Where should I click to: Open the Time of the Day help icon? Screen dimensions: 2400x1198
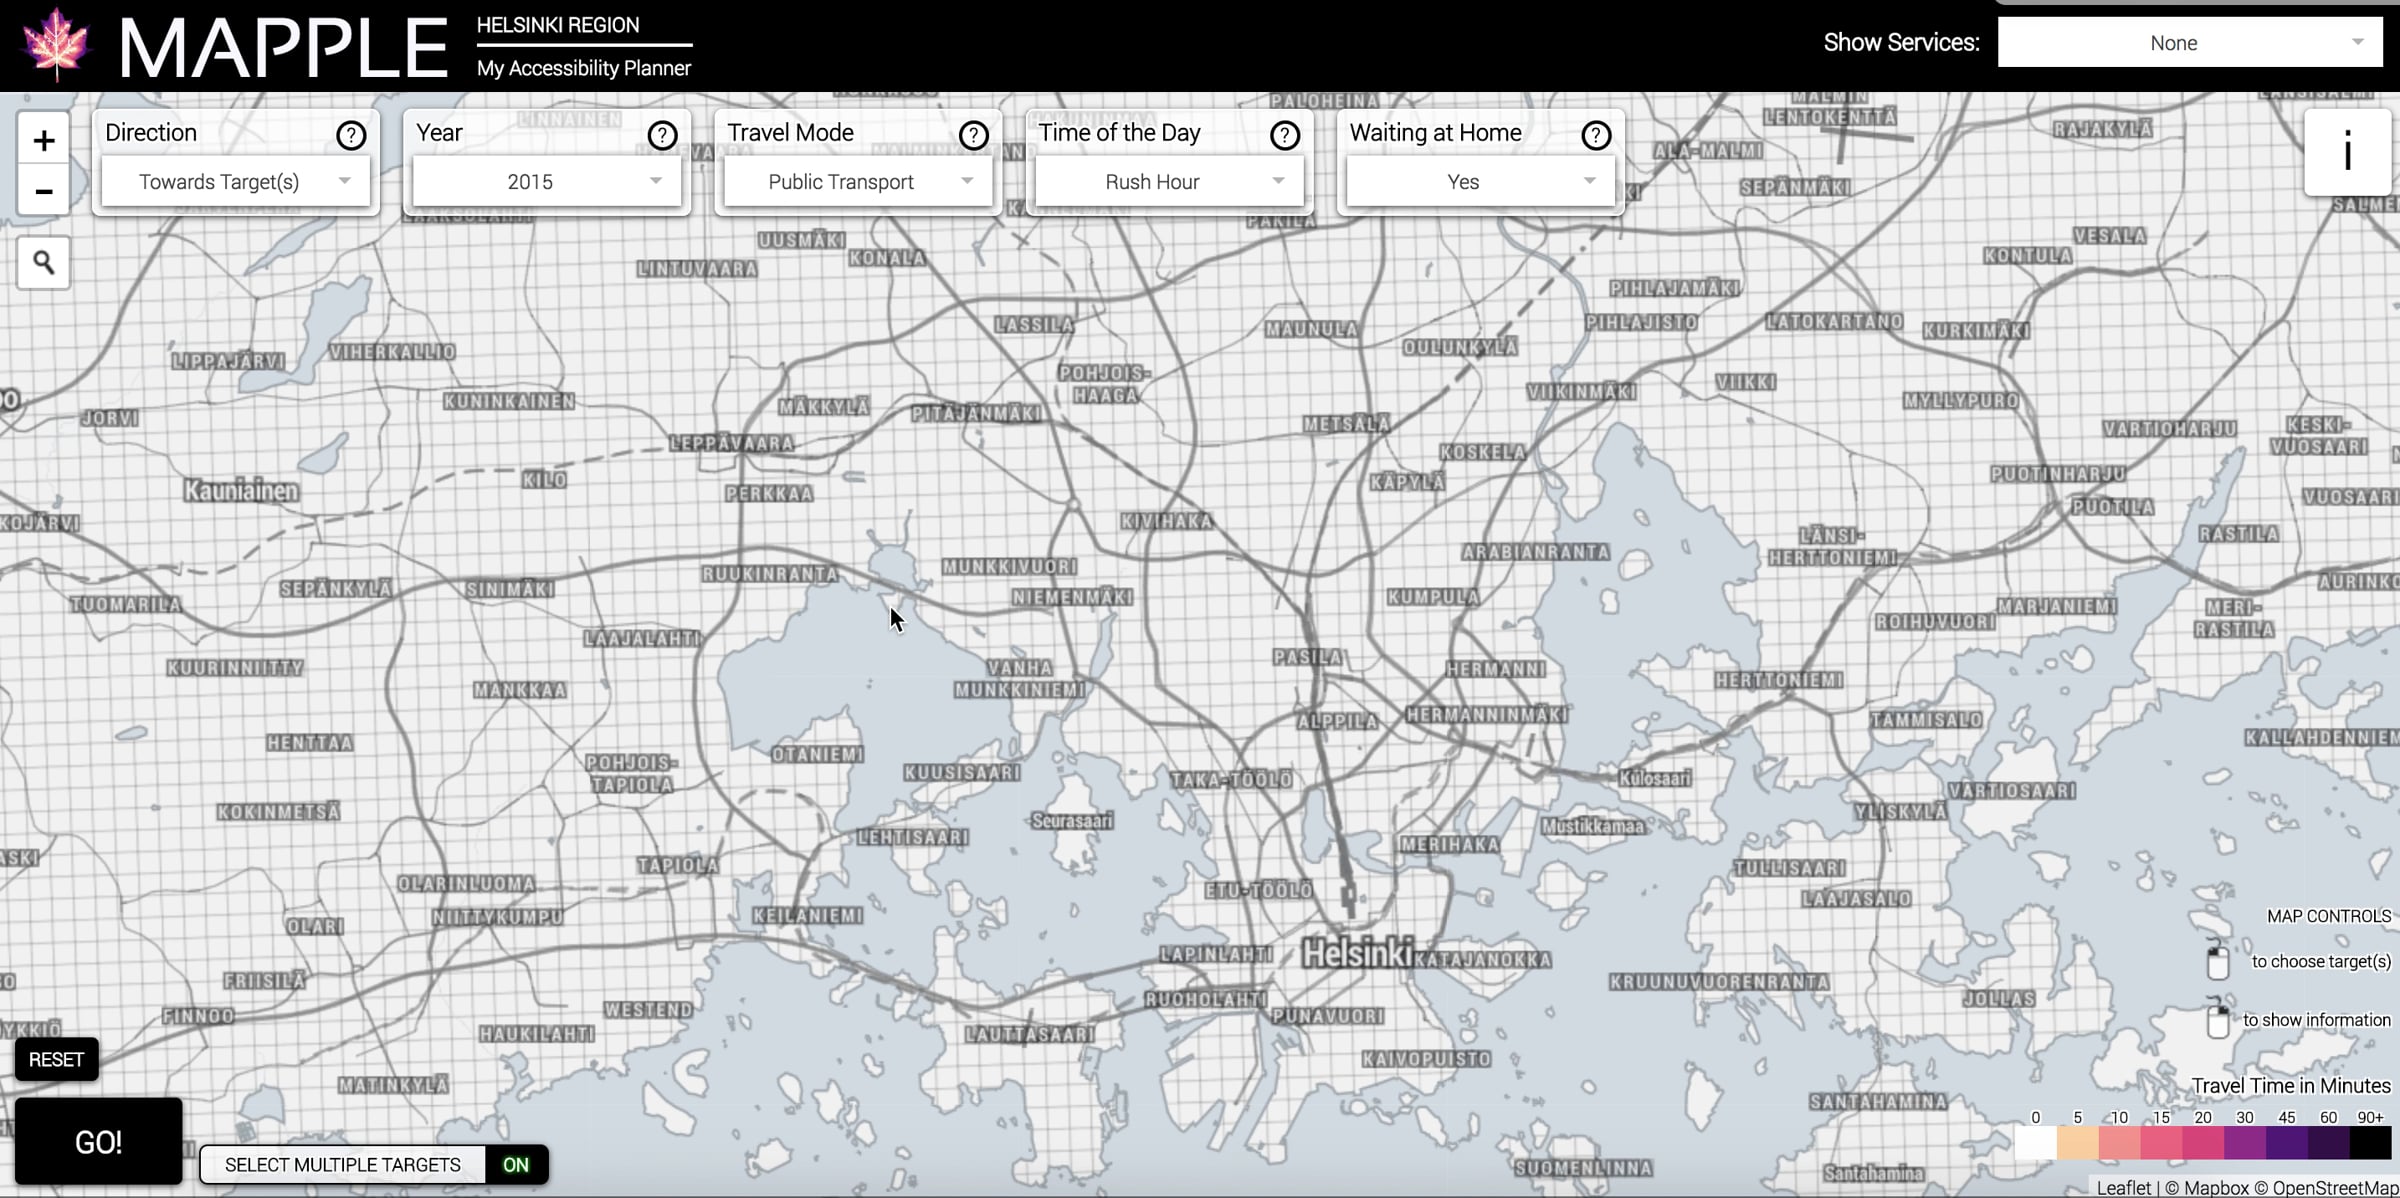click(x=1284, y=135)
